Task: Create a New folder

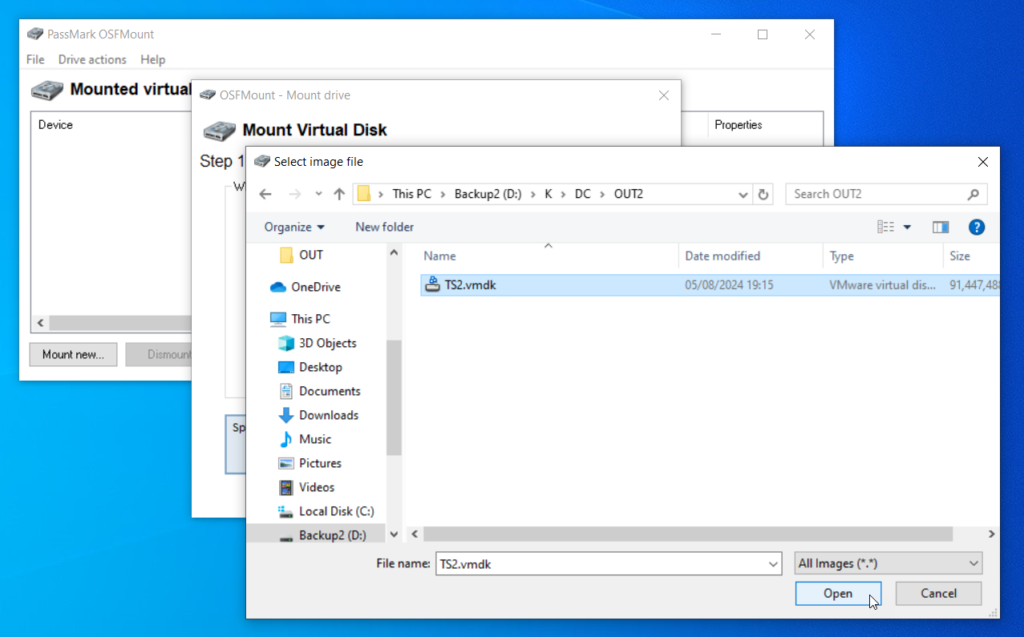Action: tap(384, 227)
